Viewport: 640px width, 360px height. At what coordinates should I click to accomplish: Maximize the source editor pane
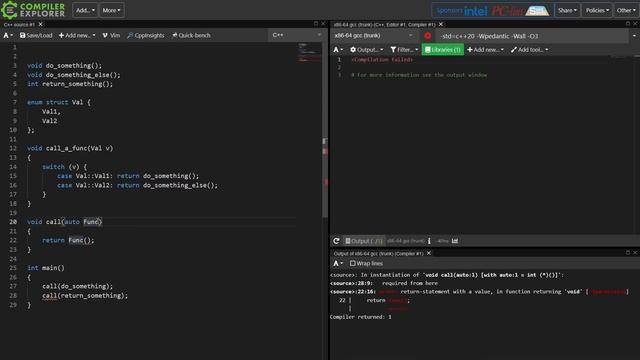tap(316, 24)
